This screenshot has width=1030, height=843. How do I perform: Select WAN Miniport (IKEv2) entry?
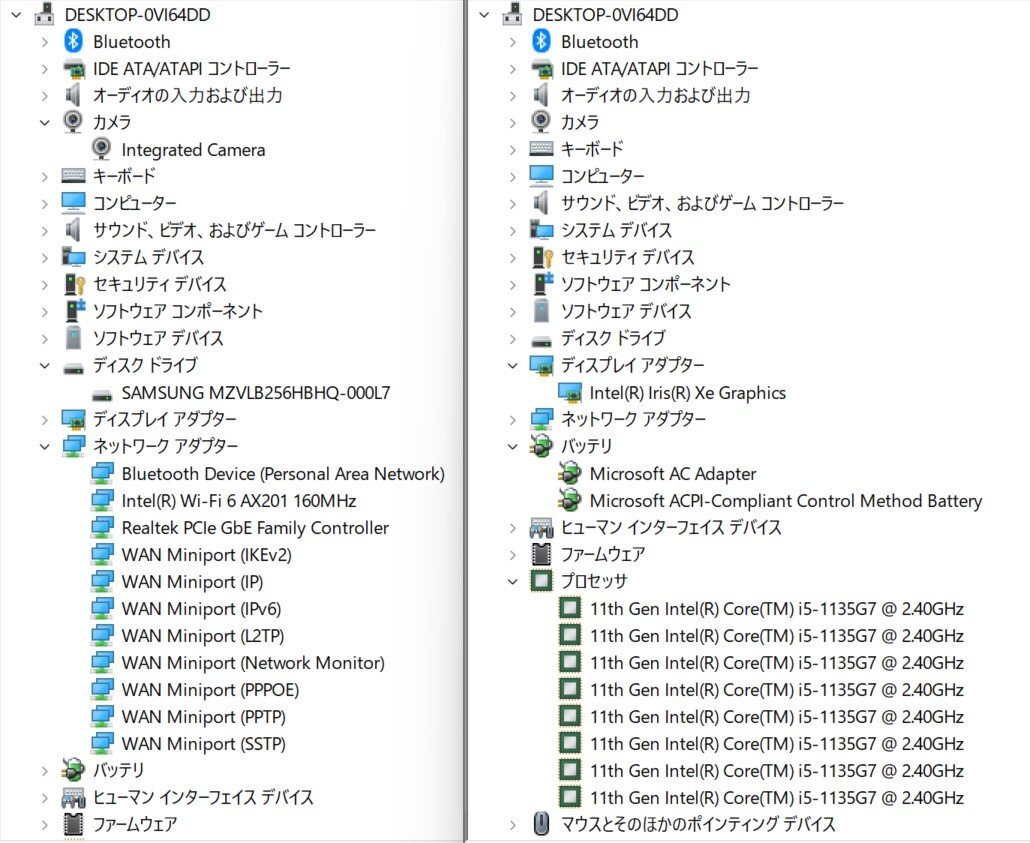click(x=206, y=555)
